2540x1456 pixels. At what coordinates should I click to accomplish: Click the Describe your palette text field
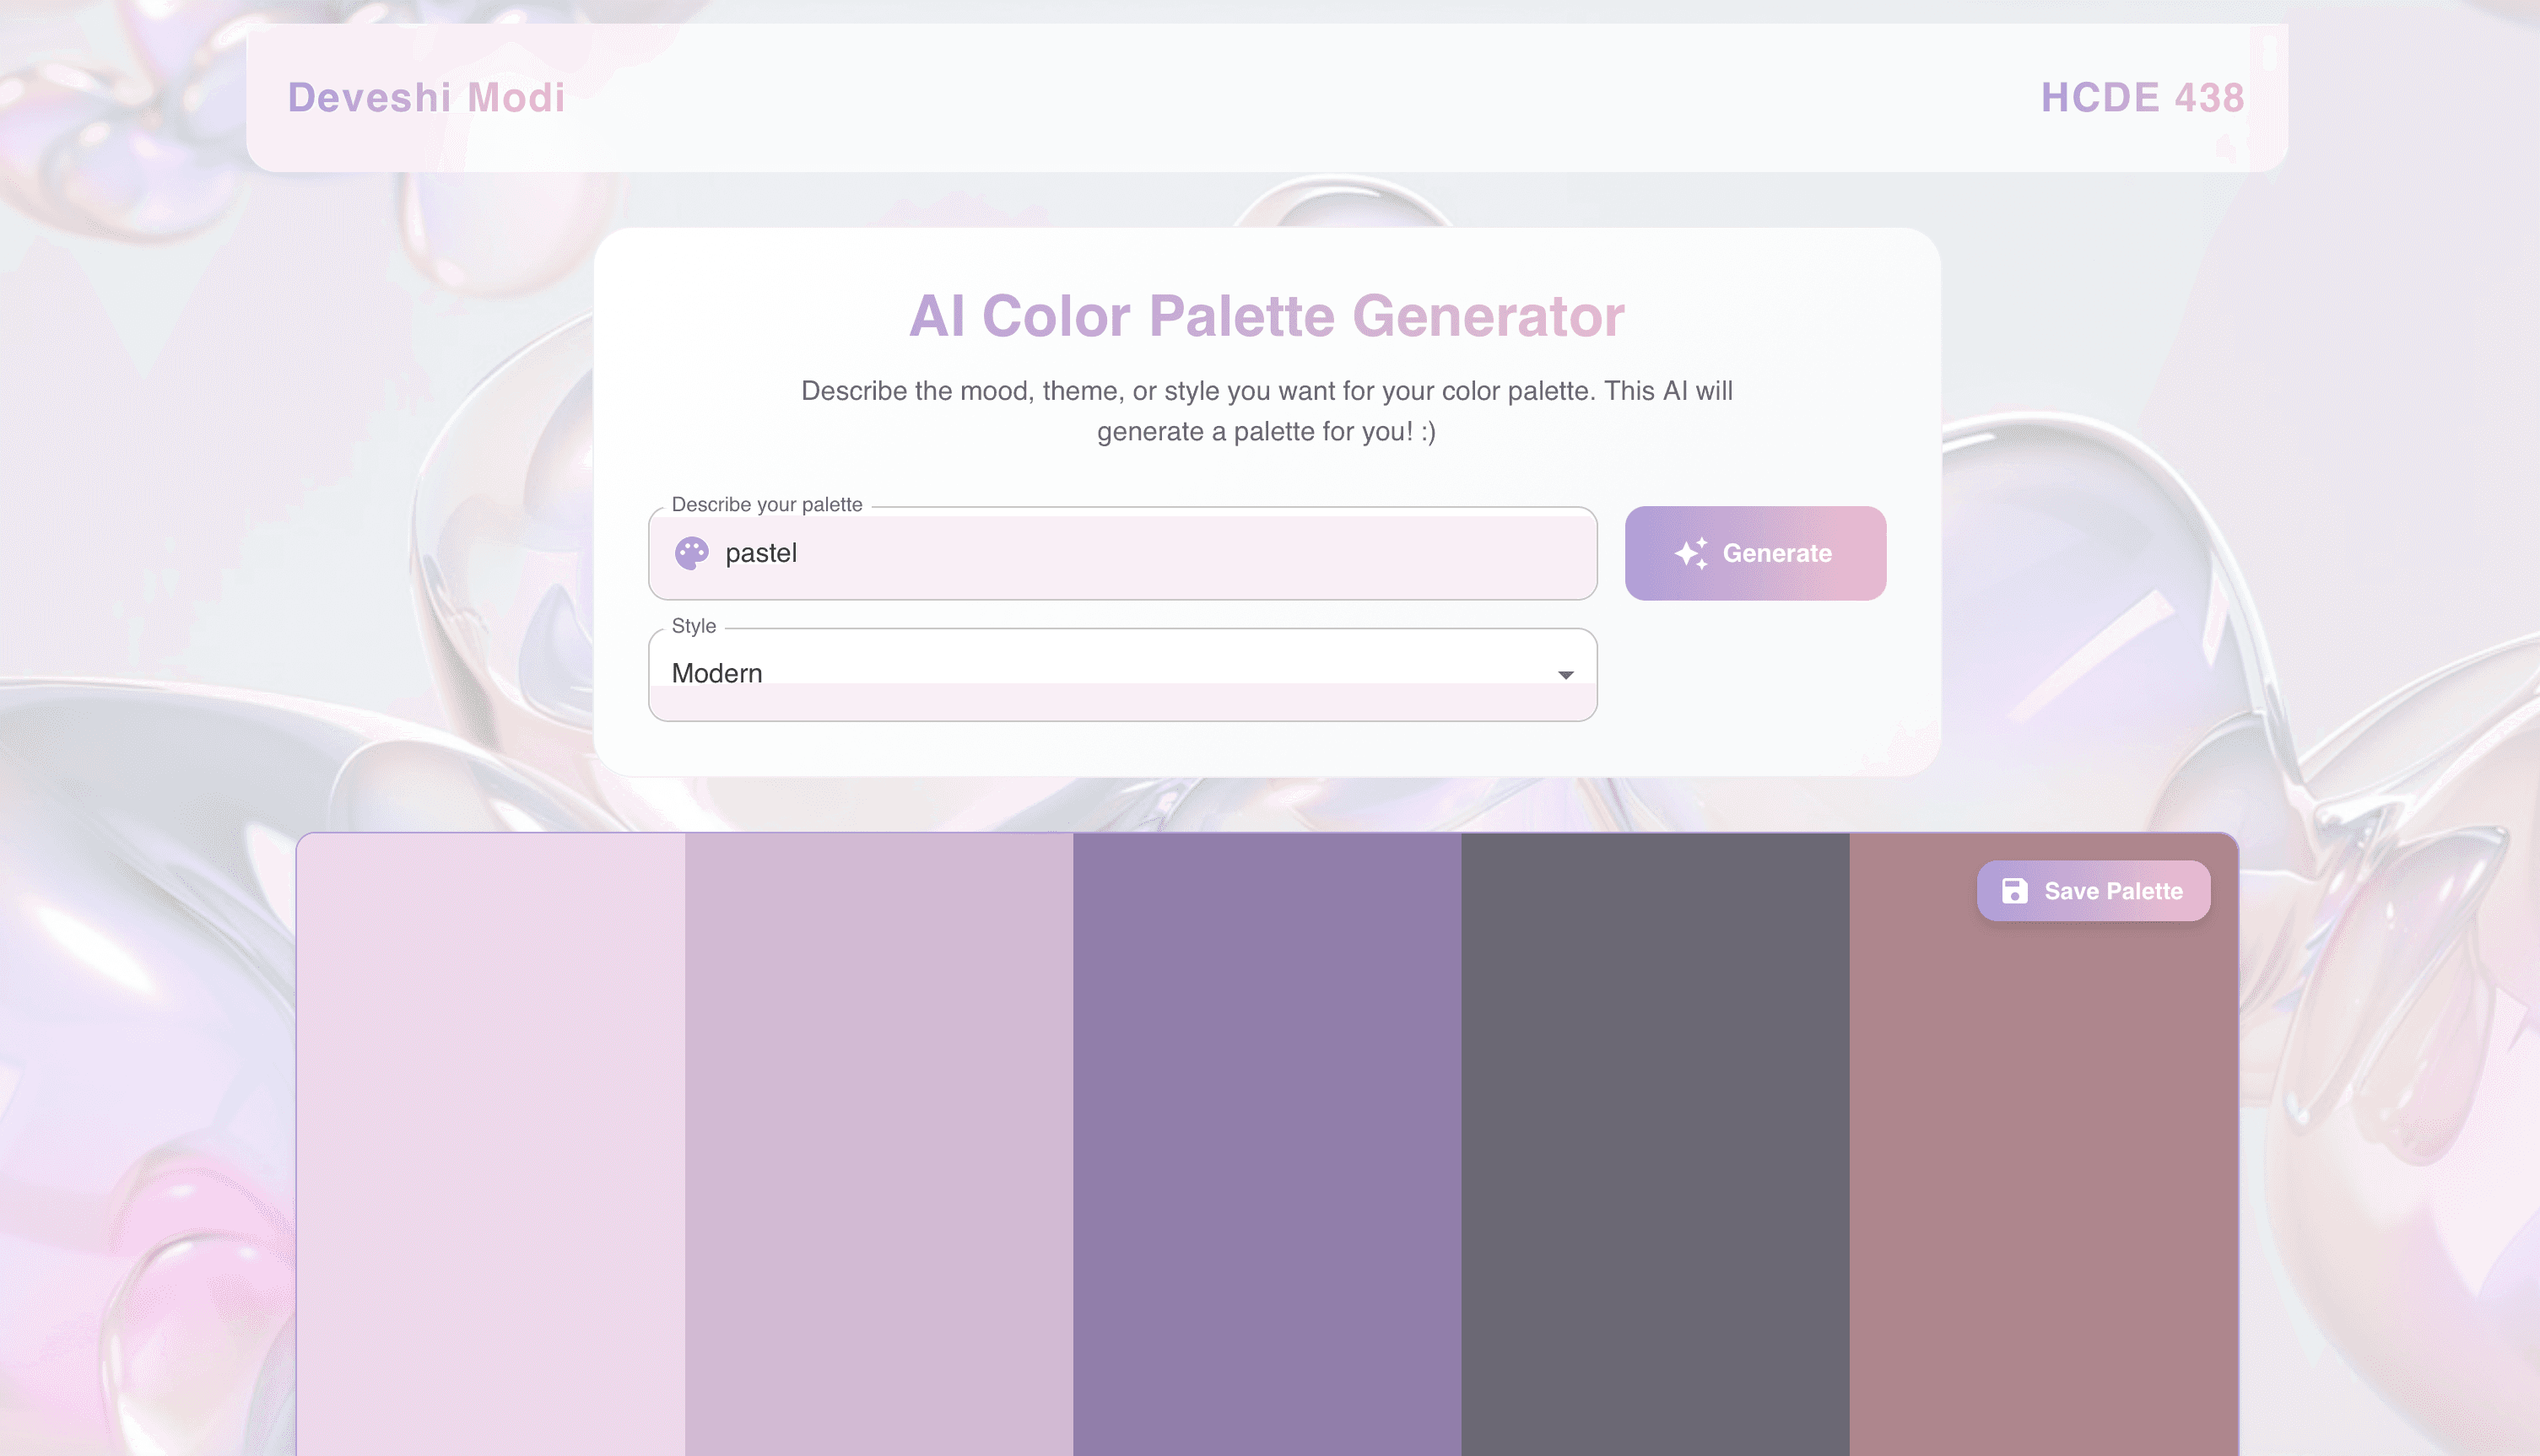[x=1122, y=553]
